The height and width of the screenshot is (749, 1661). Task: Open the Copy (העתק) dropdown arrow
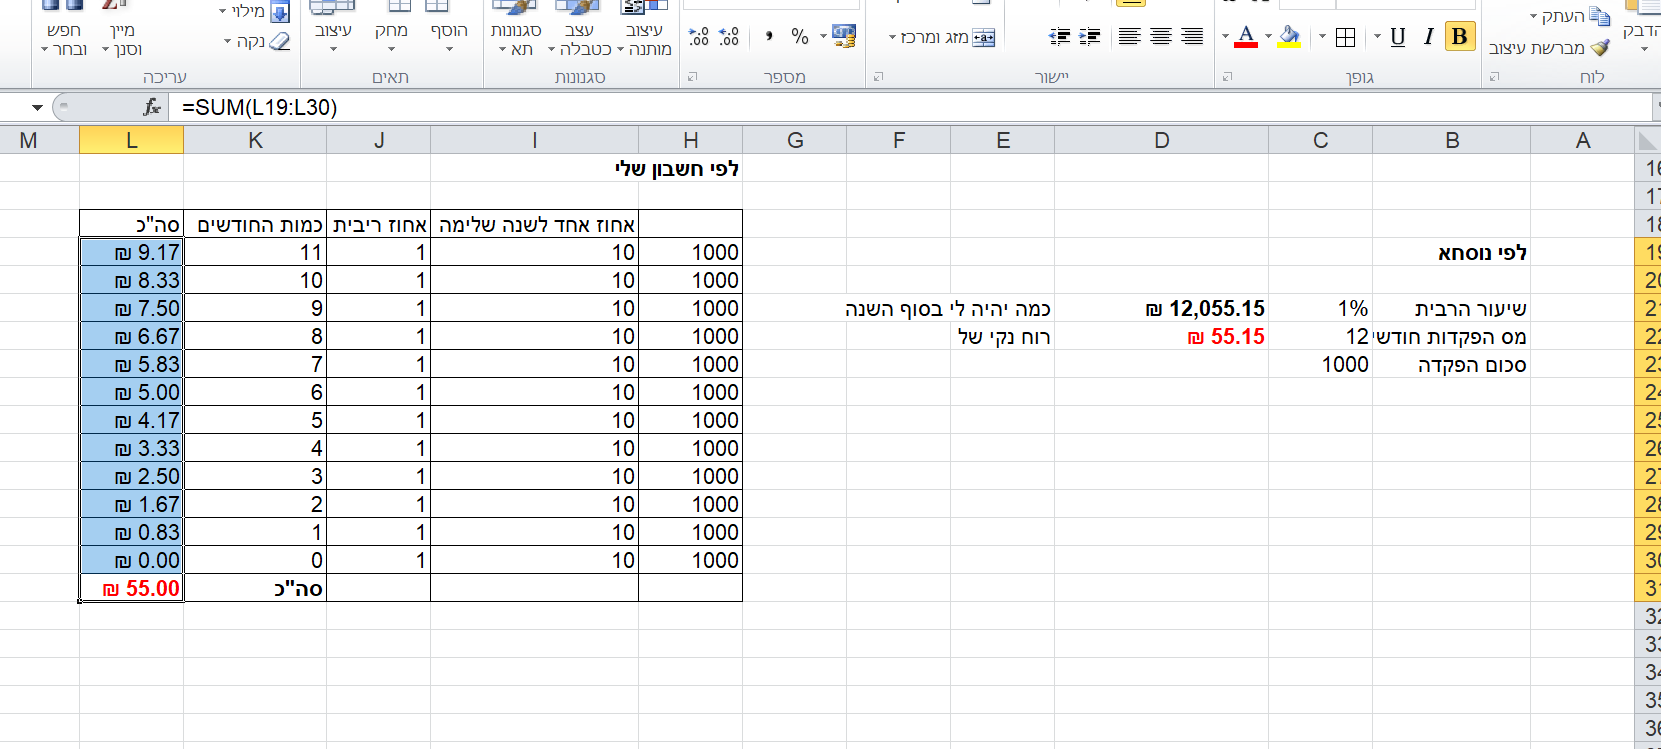1534,16
